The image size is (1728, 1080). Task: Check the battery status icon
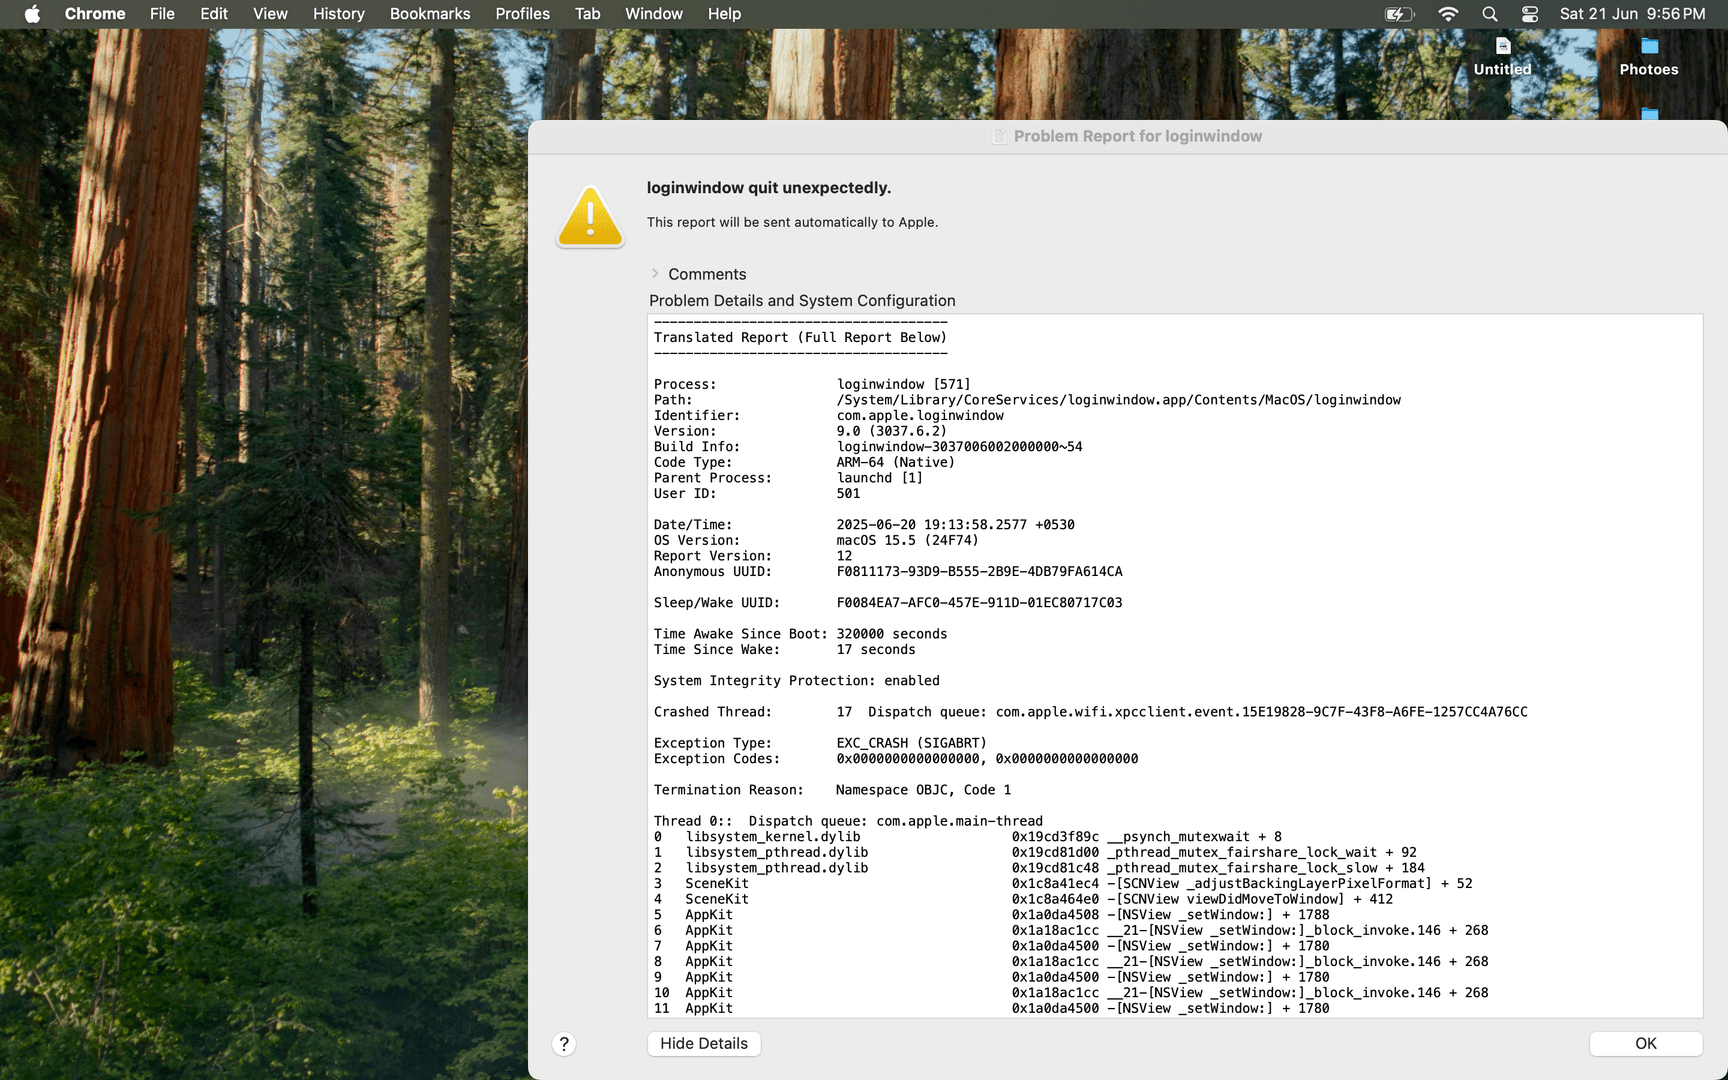click(1399, 14)
